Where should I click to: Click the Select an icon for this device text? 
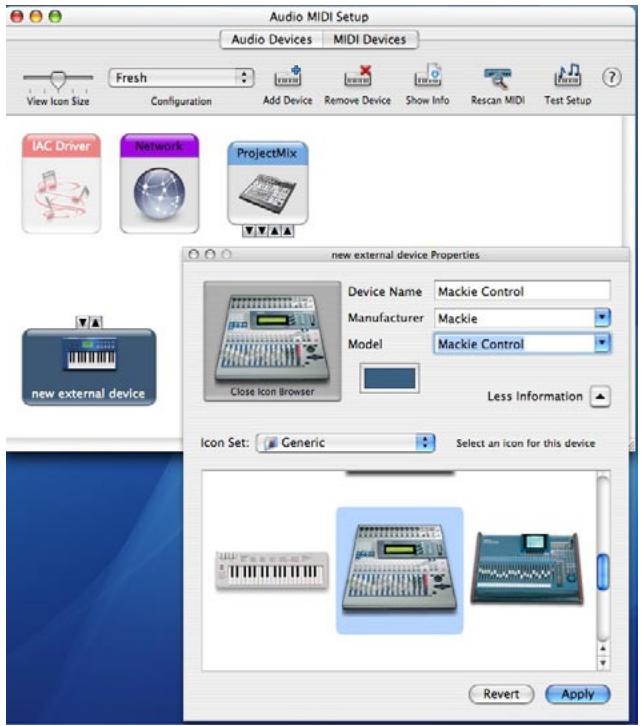click(525, 443)
